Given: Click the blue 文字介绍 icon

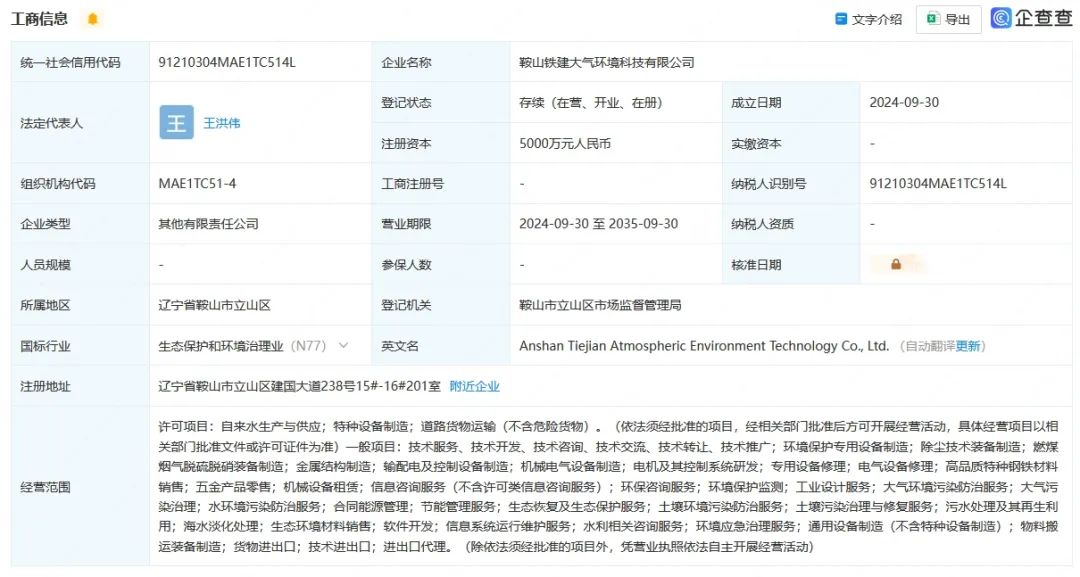Looking at the screenshot, I should 841,19.
